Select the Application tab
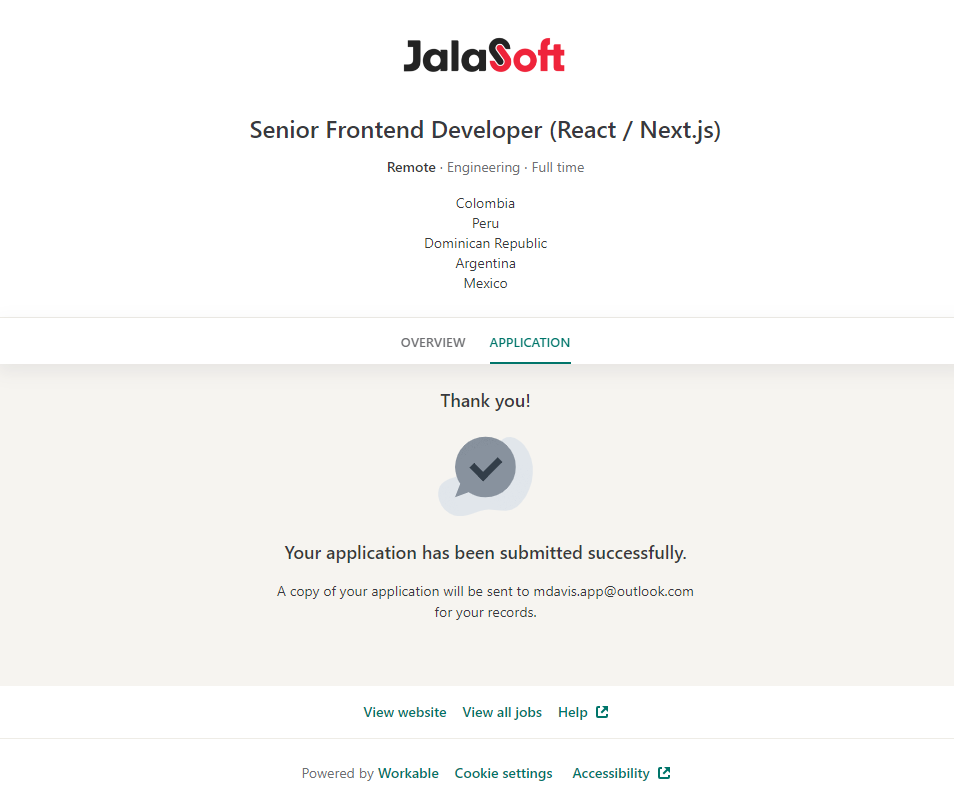Image resolution: width=954 pixels, height=807 pixels. 530,342
